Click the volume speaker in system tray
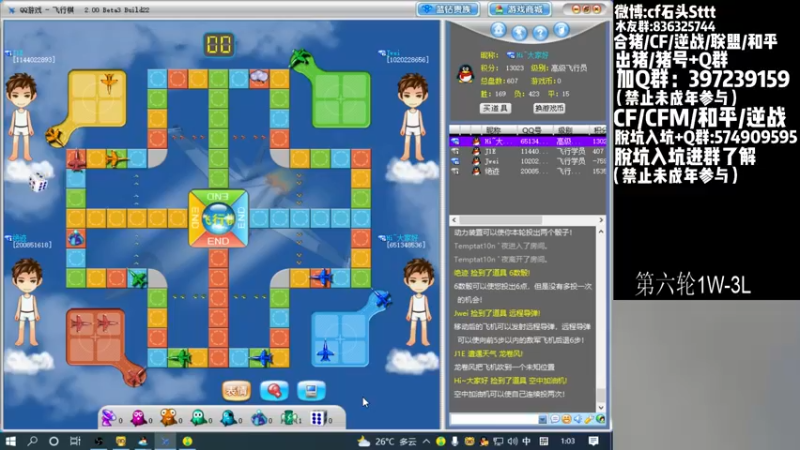Image resolution: width=800 pixels, height=450 pixels. click(x=513, y=441)
